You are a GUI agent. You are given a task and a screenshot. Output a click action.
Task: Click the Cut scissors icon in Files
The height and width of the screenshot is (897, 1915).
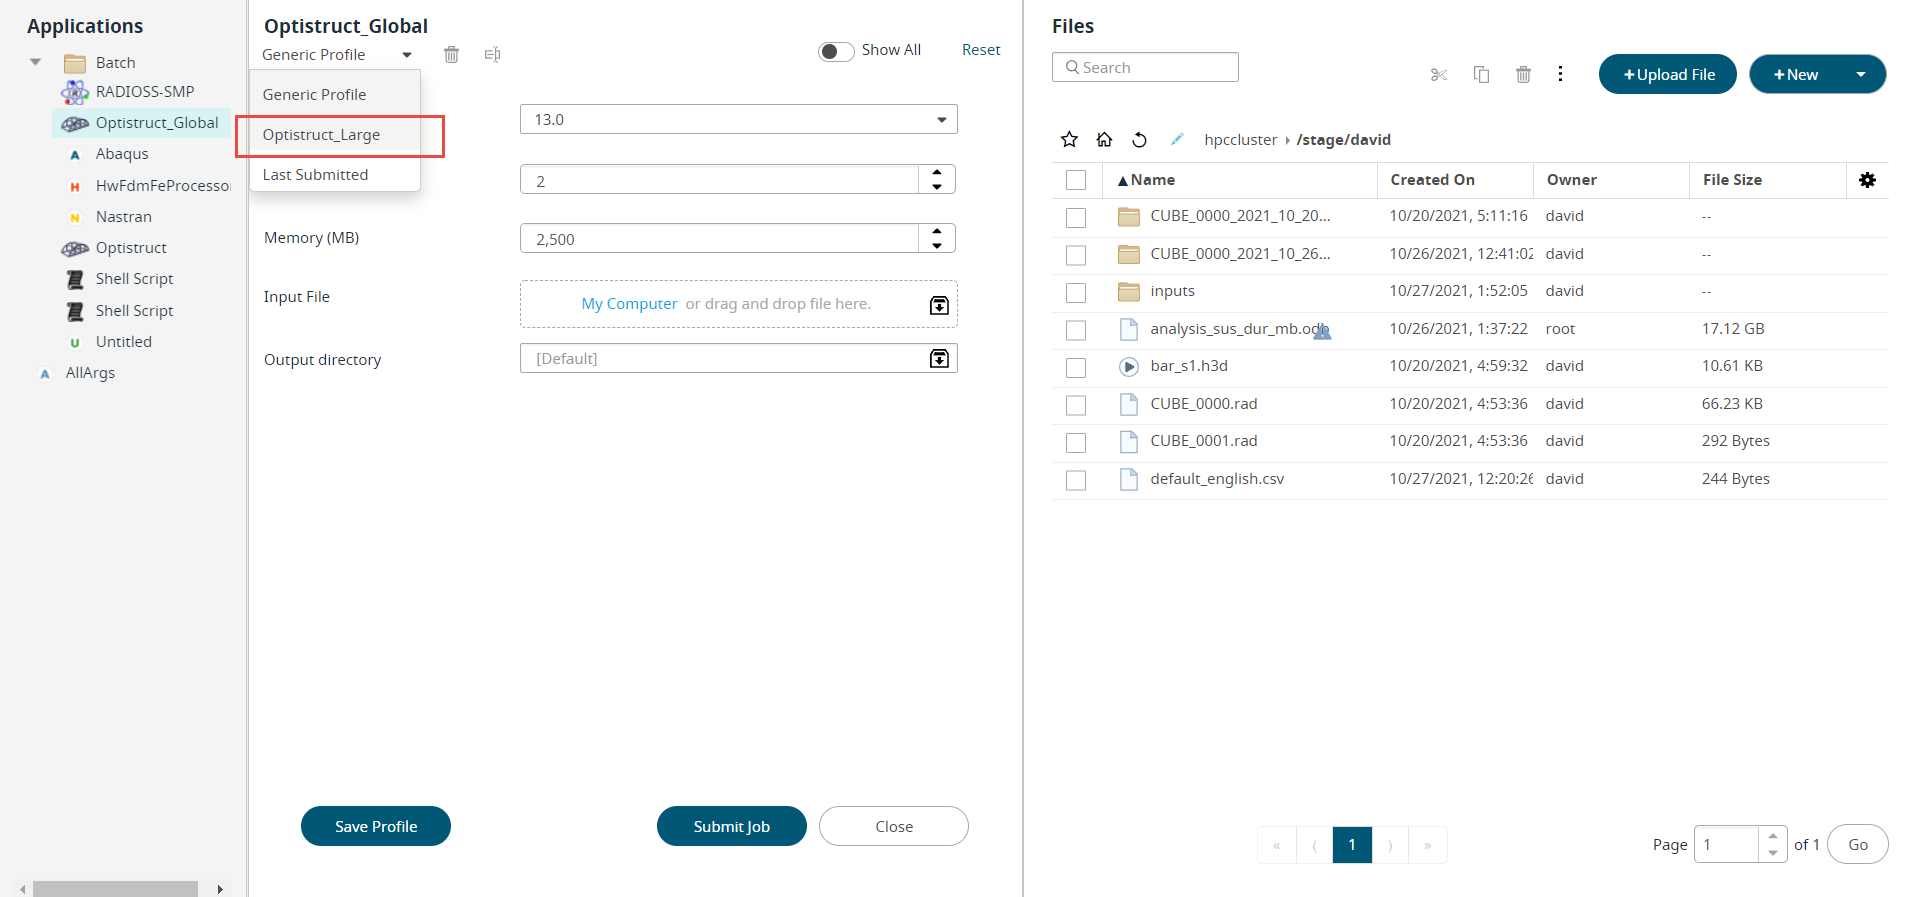1439,75
